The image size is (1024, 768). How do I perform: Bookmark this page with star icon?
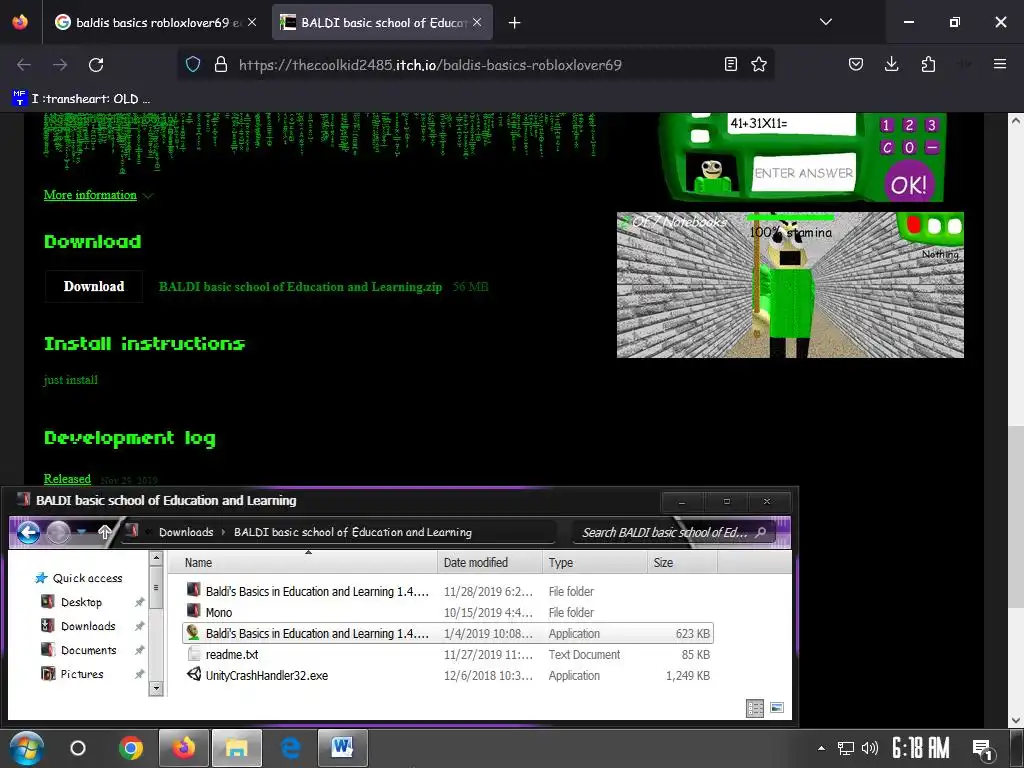click(x=758, y=64)
